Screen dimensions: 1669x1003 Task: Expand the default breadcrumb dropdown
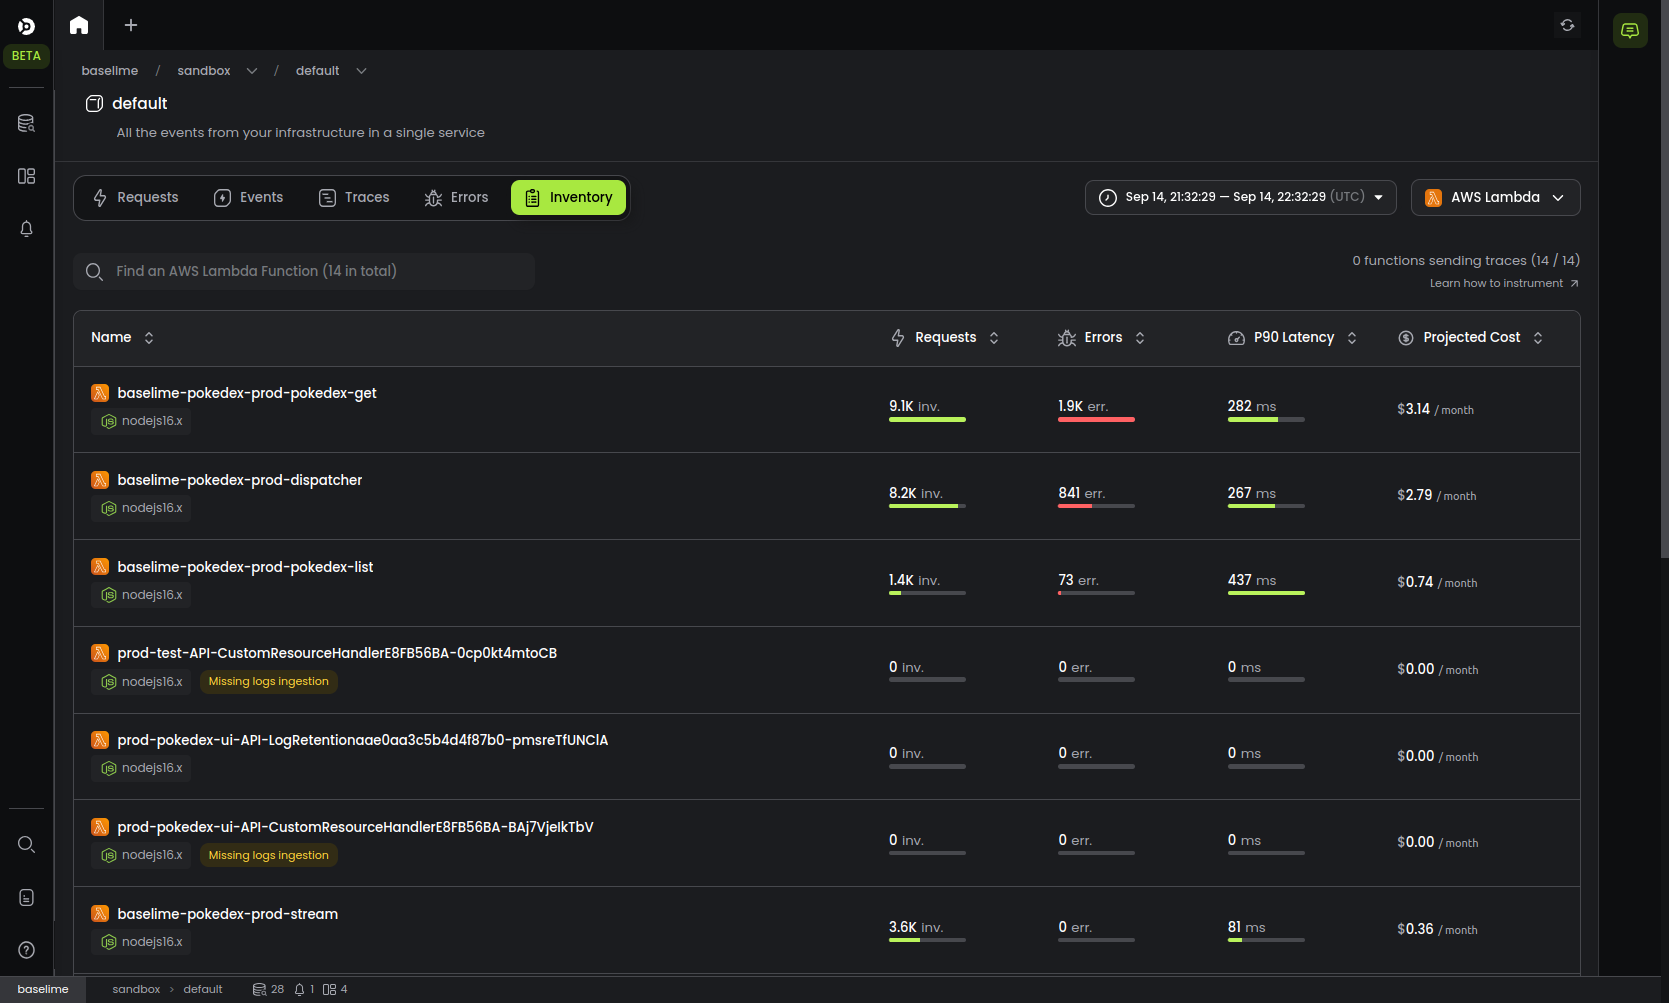tap(361, 71)
